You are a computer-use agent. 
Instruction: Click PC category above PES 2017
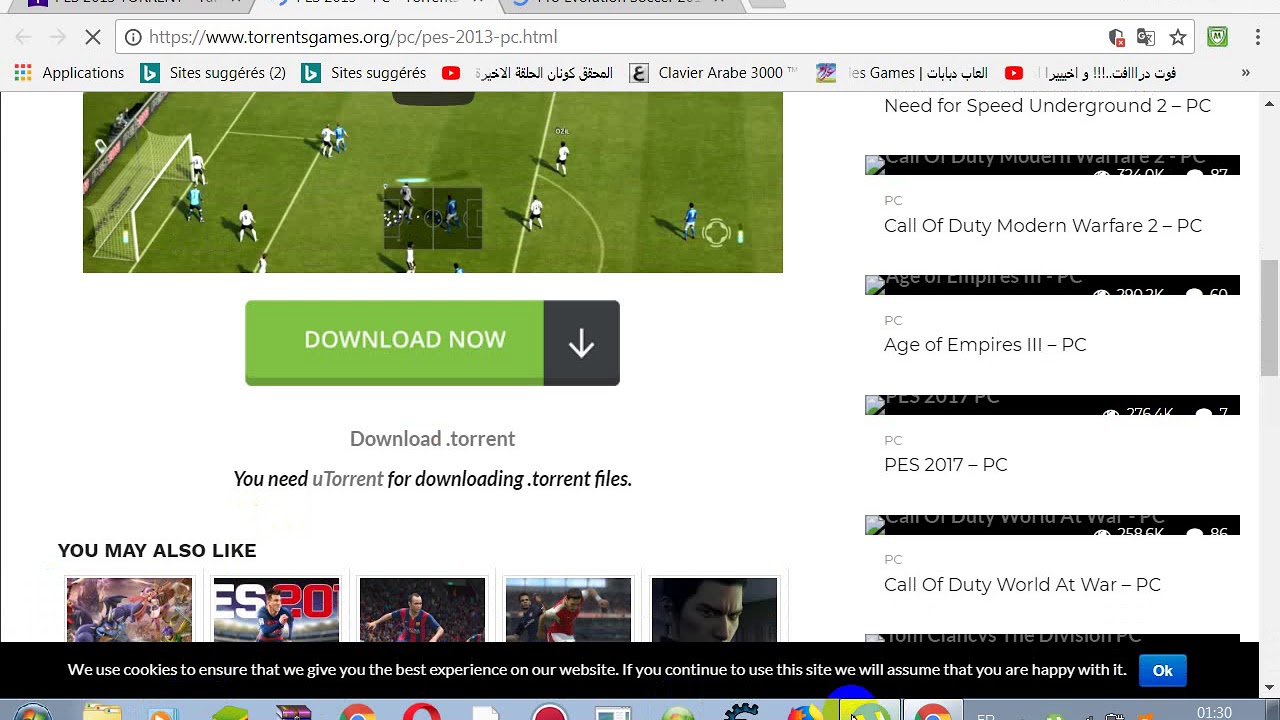(893, 441)
